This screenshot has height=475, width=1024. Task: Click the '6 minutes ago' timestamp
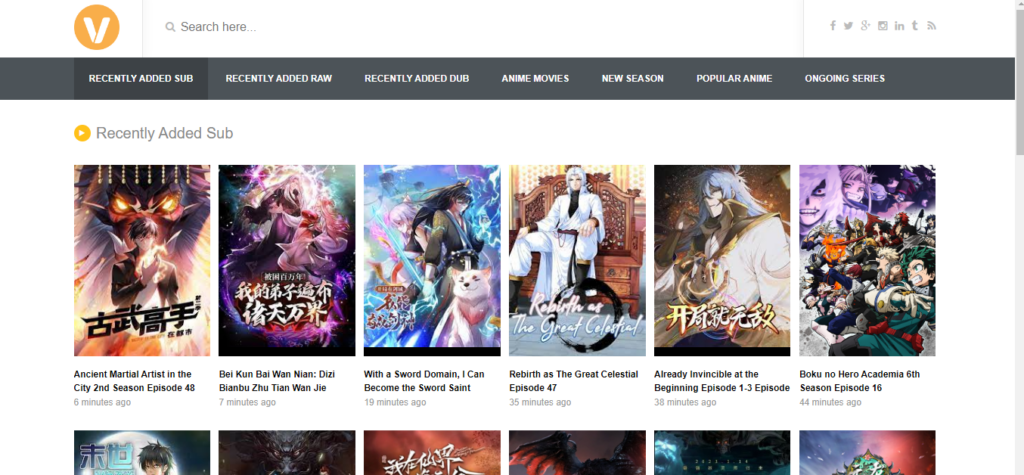(x=103, y=402)
